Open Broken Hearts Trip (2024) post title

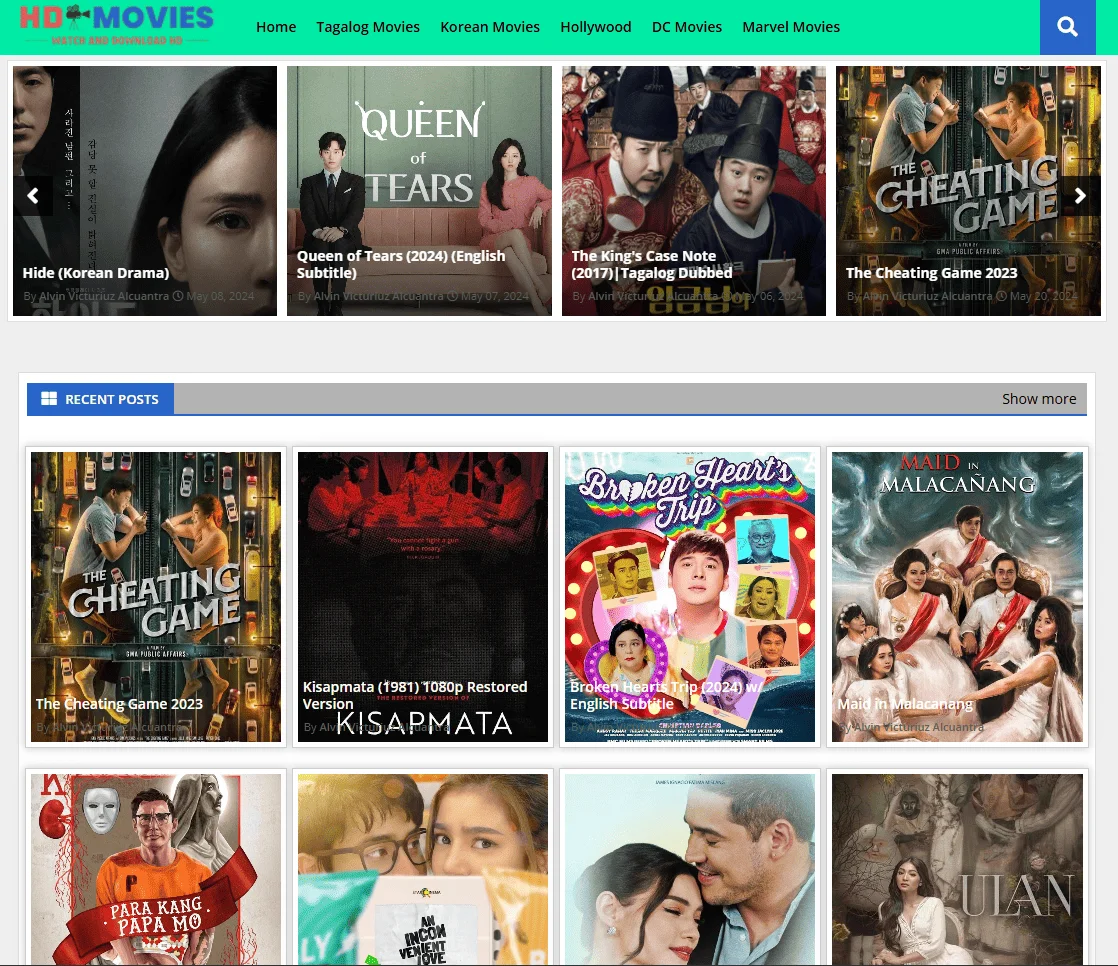click(x=665, y=695)
